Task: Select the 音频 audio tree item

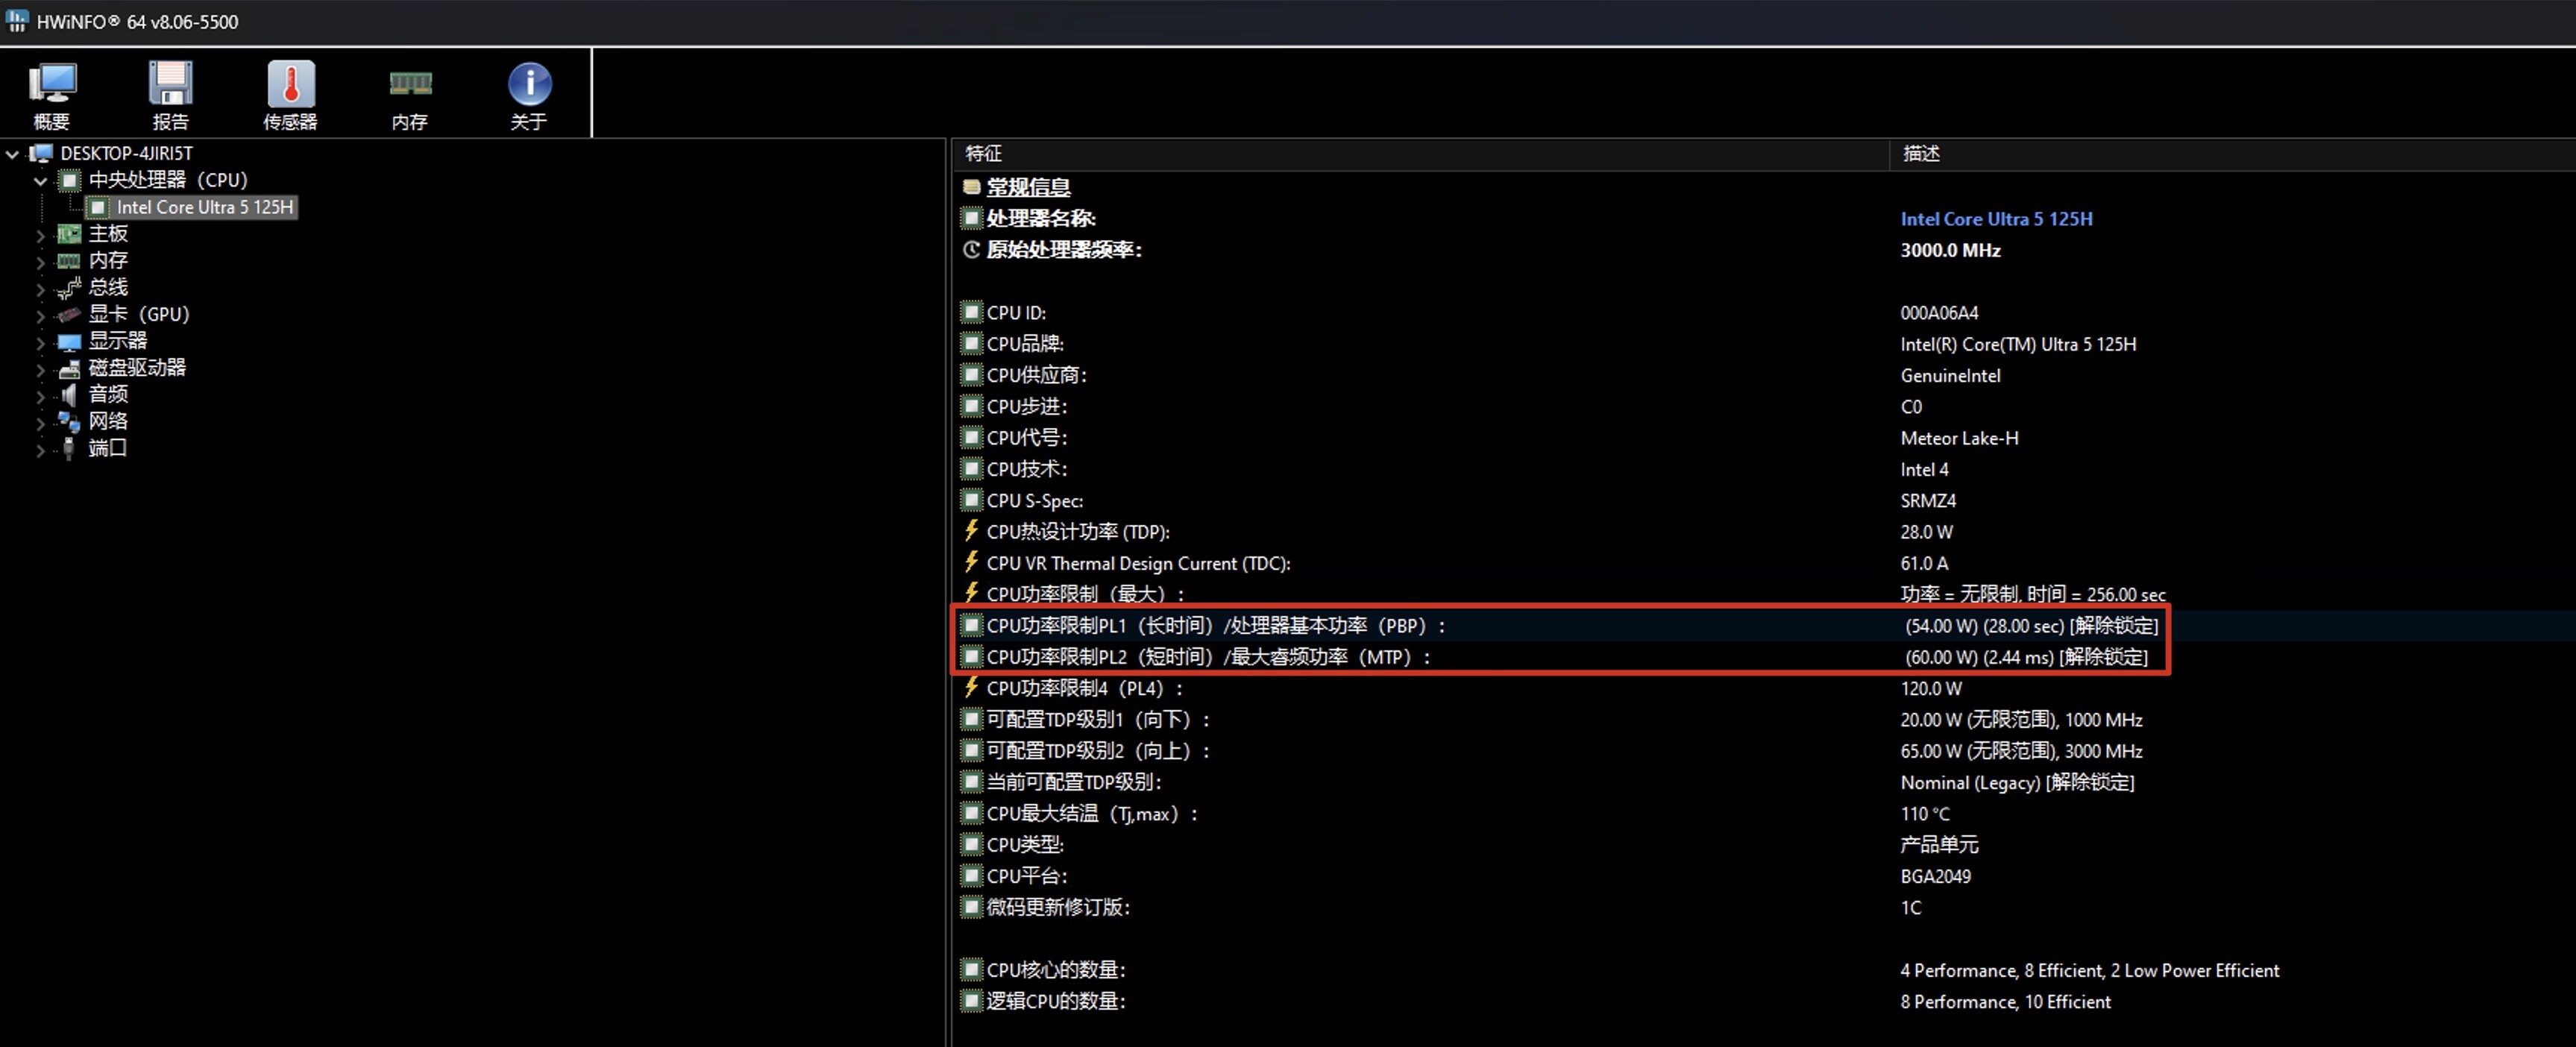Action: coord(108,395)
